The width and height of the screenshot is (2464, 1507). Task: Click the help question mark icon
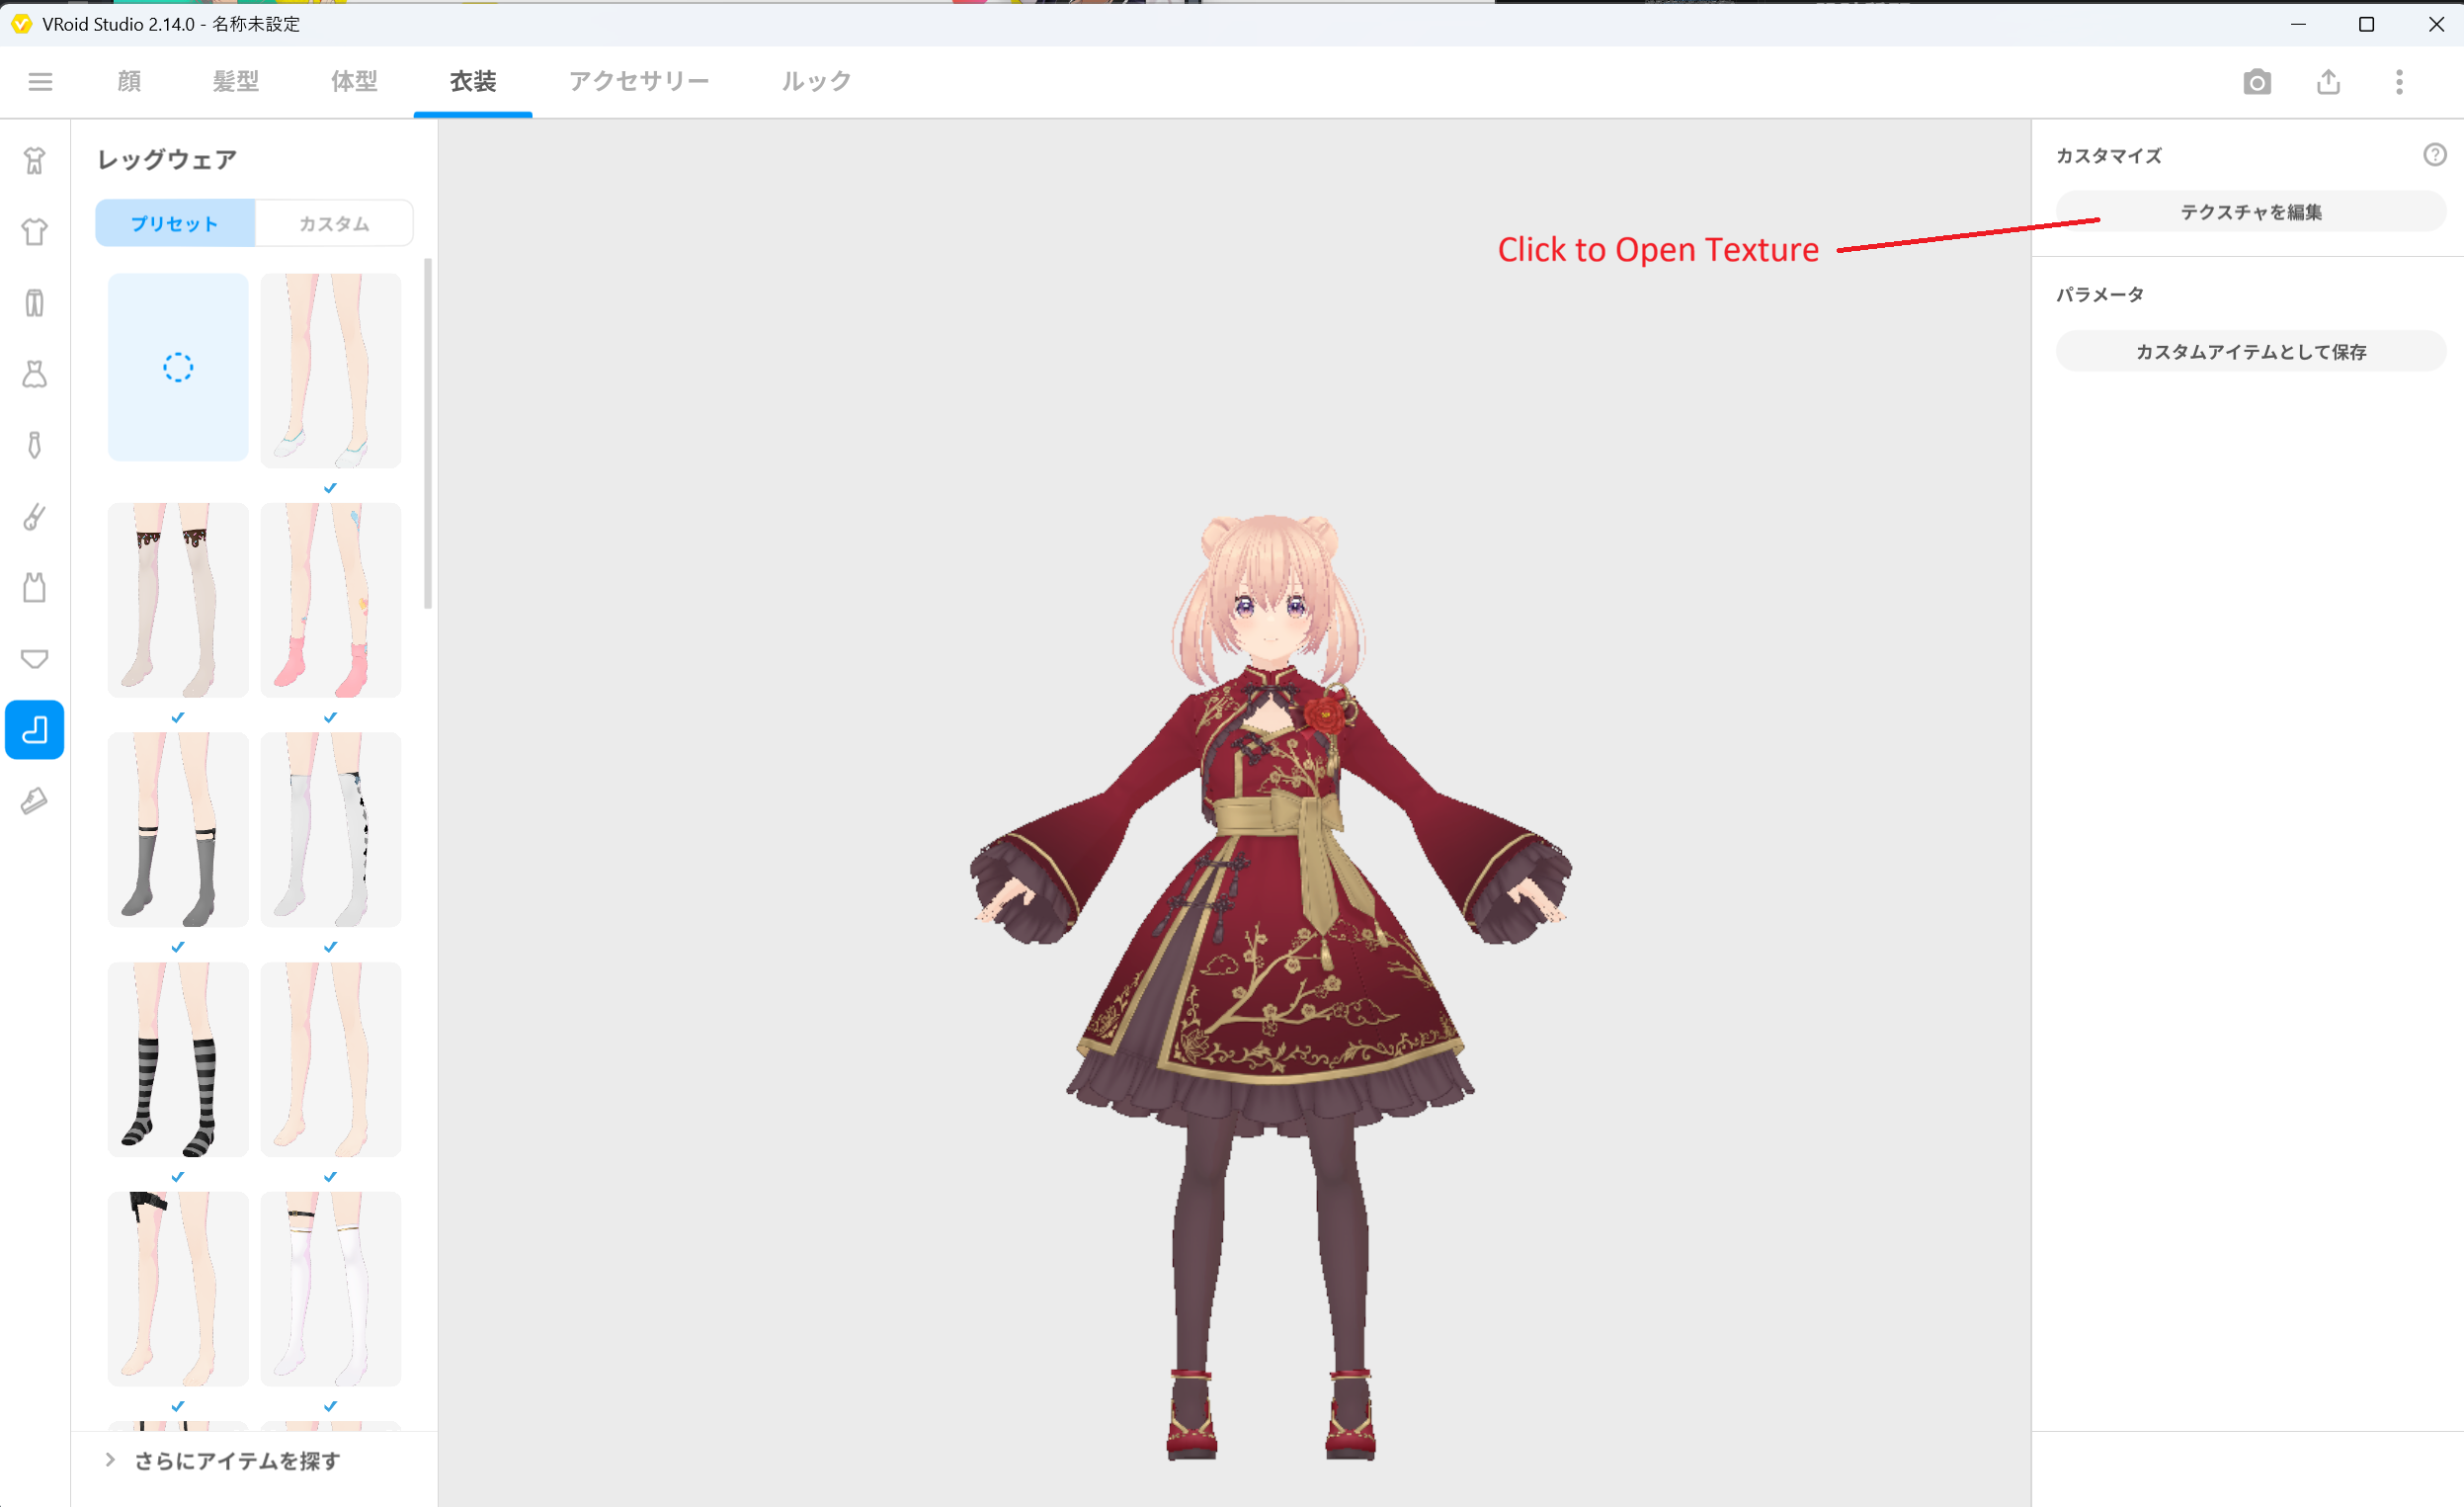click(2434, 155)
